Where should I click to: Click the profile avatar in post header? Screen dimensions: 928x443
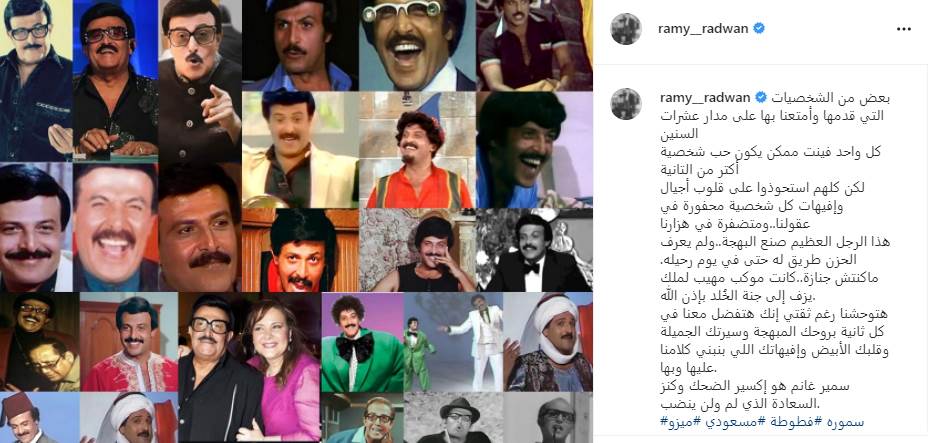(626, 29)
